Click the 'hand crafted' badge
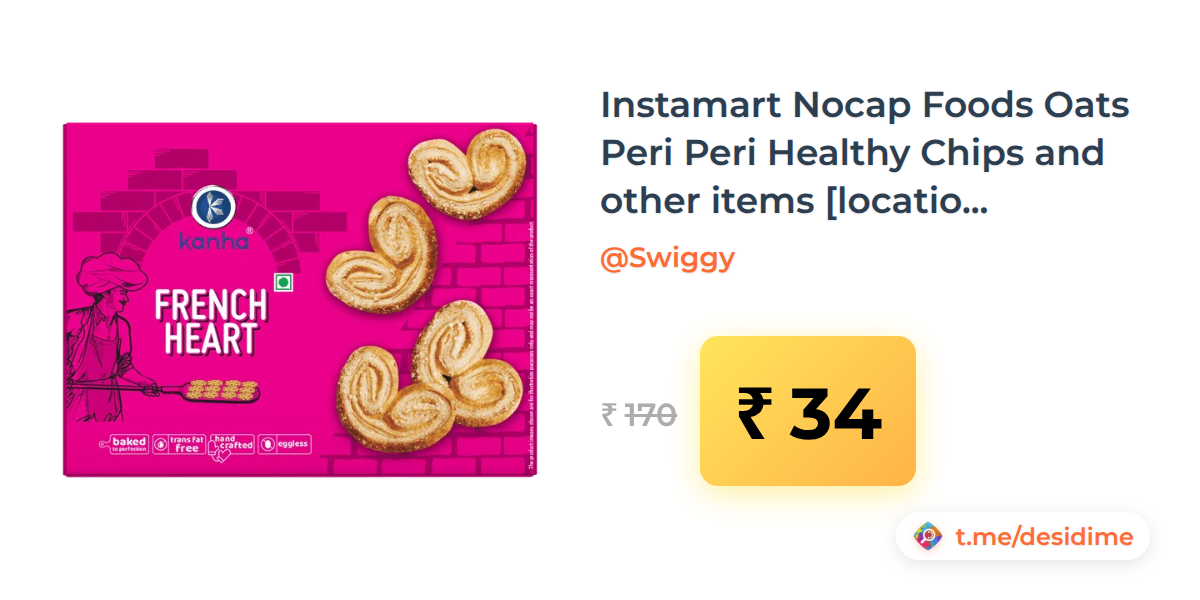The height and width of the screenshot is (600, 1200). 232,446
